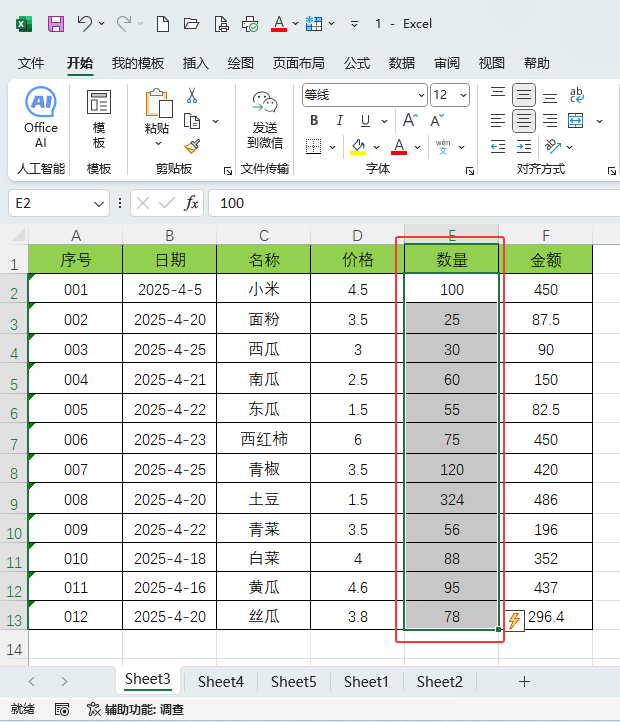Screen dimensions: 620x722
Task: Click the quick print icon
Action: [250, 23]
